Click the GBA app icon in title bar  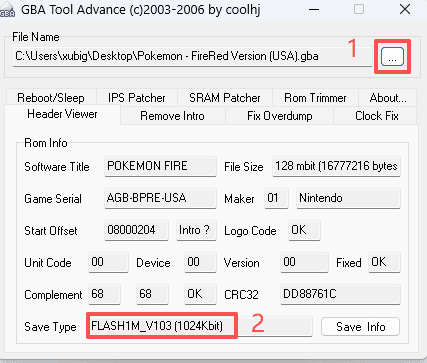tap(7, 10)
